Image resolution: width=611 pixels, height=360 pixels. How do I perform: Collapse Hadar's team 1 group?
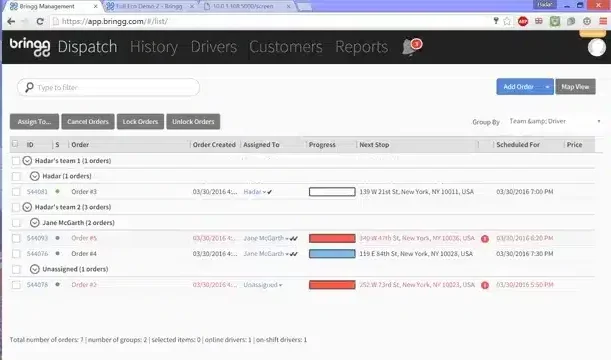pos(27,161)
